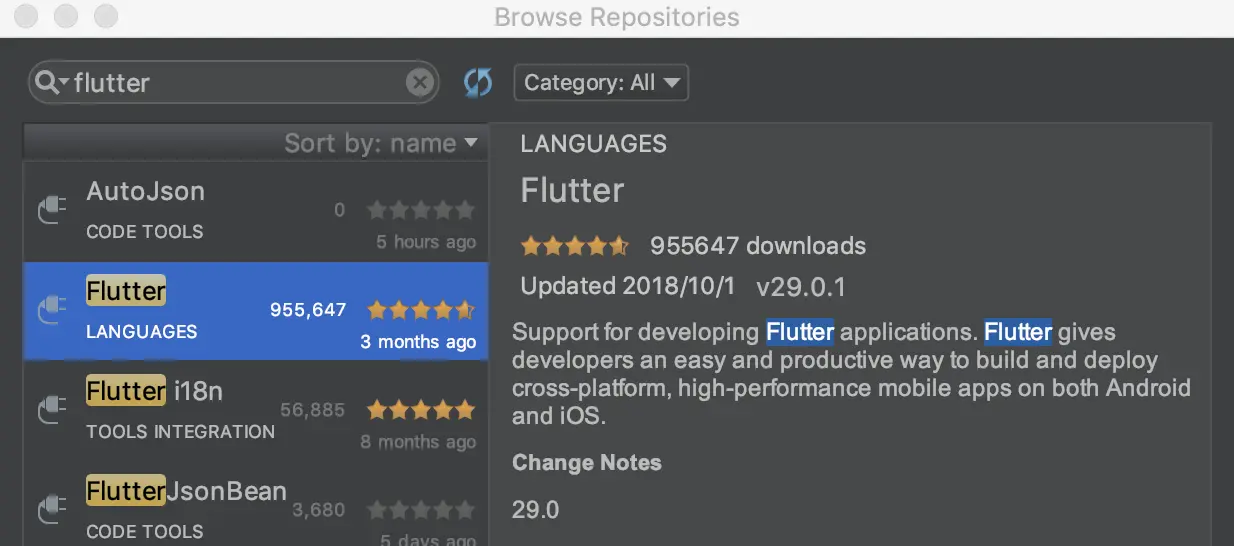Image resolution: width=1234 pixels, height=546 pixels.
Task: Select the FlutterJsonBean plugin entry
Action: click(256, 504)
